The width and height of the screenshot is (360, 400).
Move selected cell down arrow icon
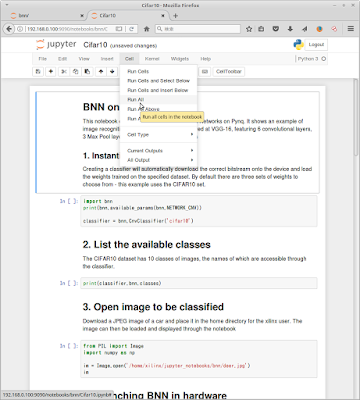coord(112,72)
